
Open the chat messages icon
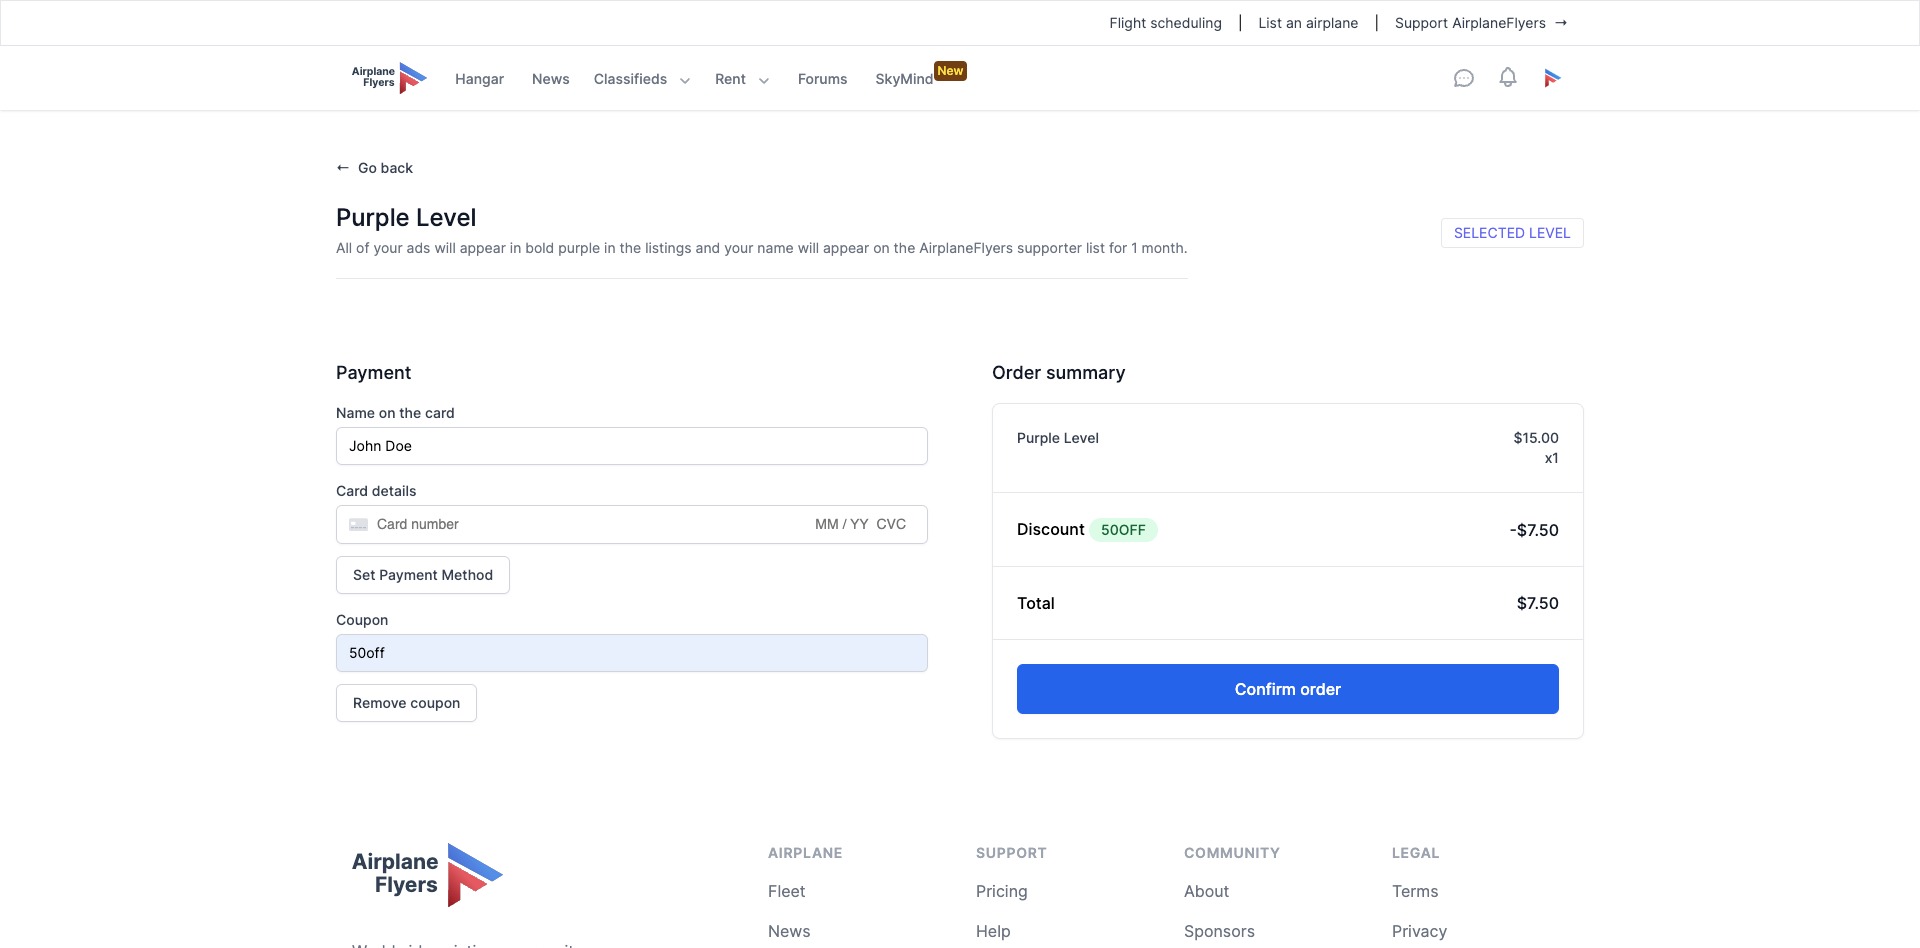pos(1463,78)
